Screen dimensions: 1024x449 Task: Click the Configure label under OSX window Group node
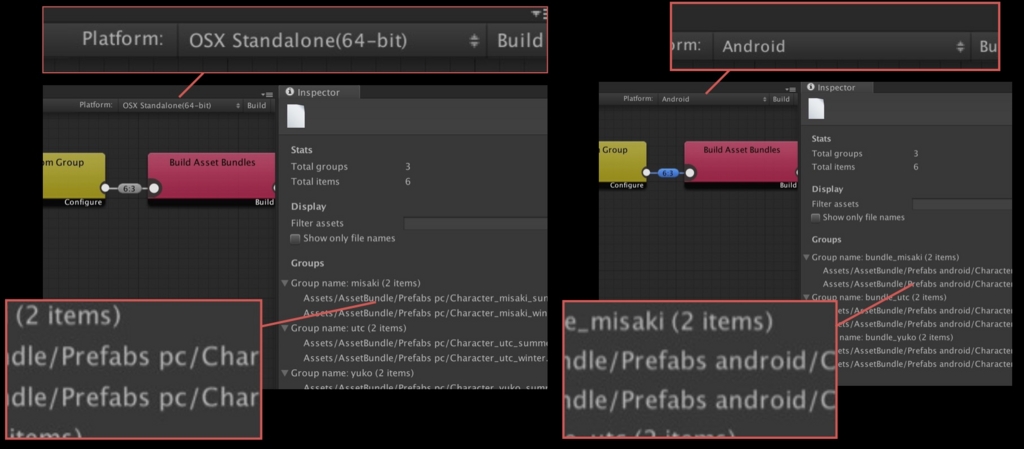pyautogui.click(x=83, y=202)
